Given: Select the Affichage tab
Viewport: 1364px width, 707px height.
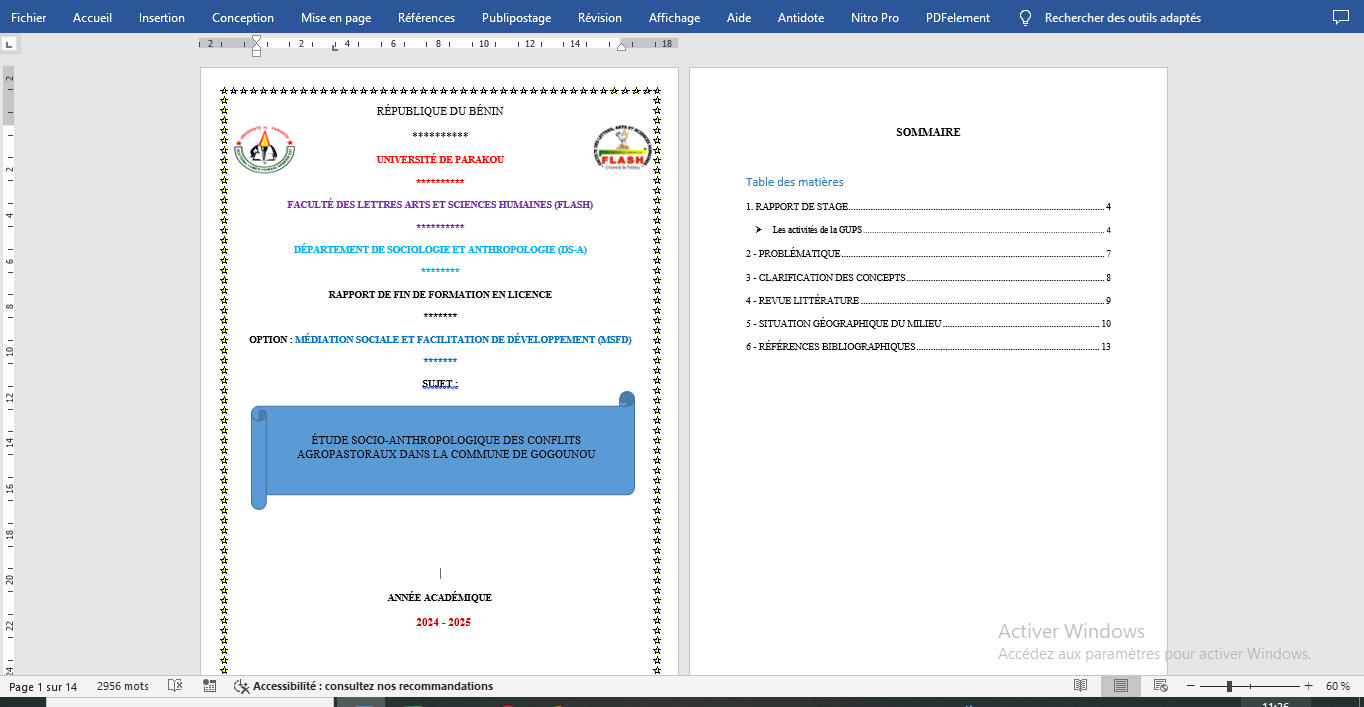Looking at the screenshot, I should (x=674, y=18).
